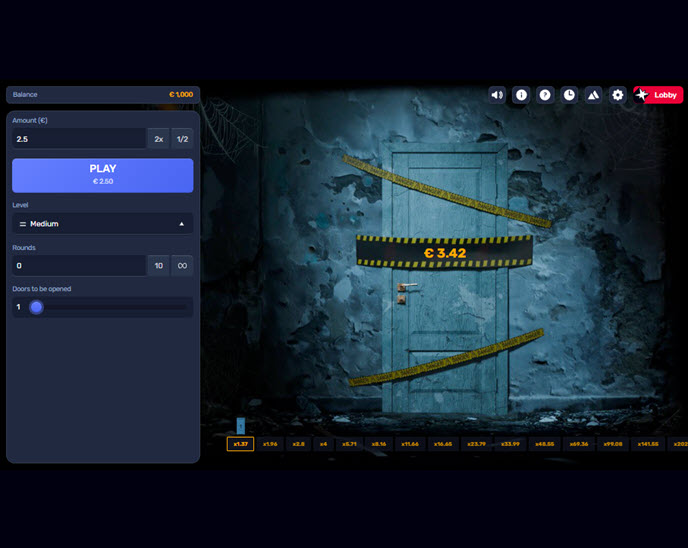Viewport: 688px width, 548px height.
Task: Click the Doors to be opened slider handle
Action: (37, 307)
